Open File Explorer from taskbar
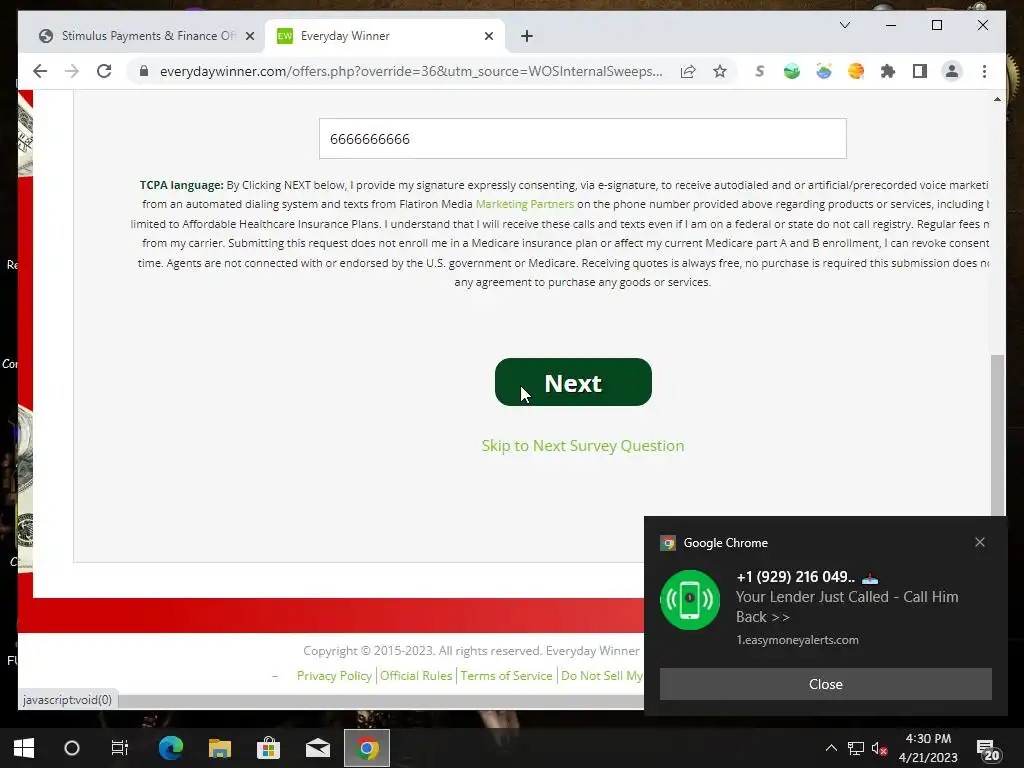Screen dimensions: 1024x768 point(220,748)
